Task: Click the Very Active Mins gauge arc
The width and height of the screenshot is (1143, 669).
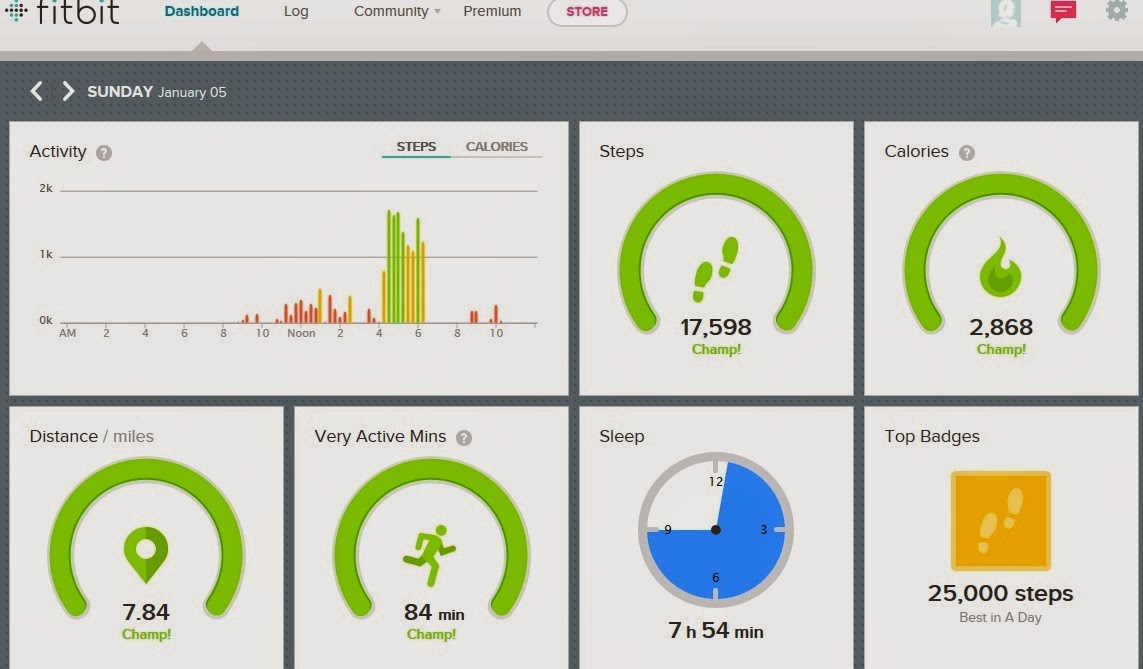Action: 431,467
